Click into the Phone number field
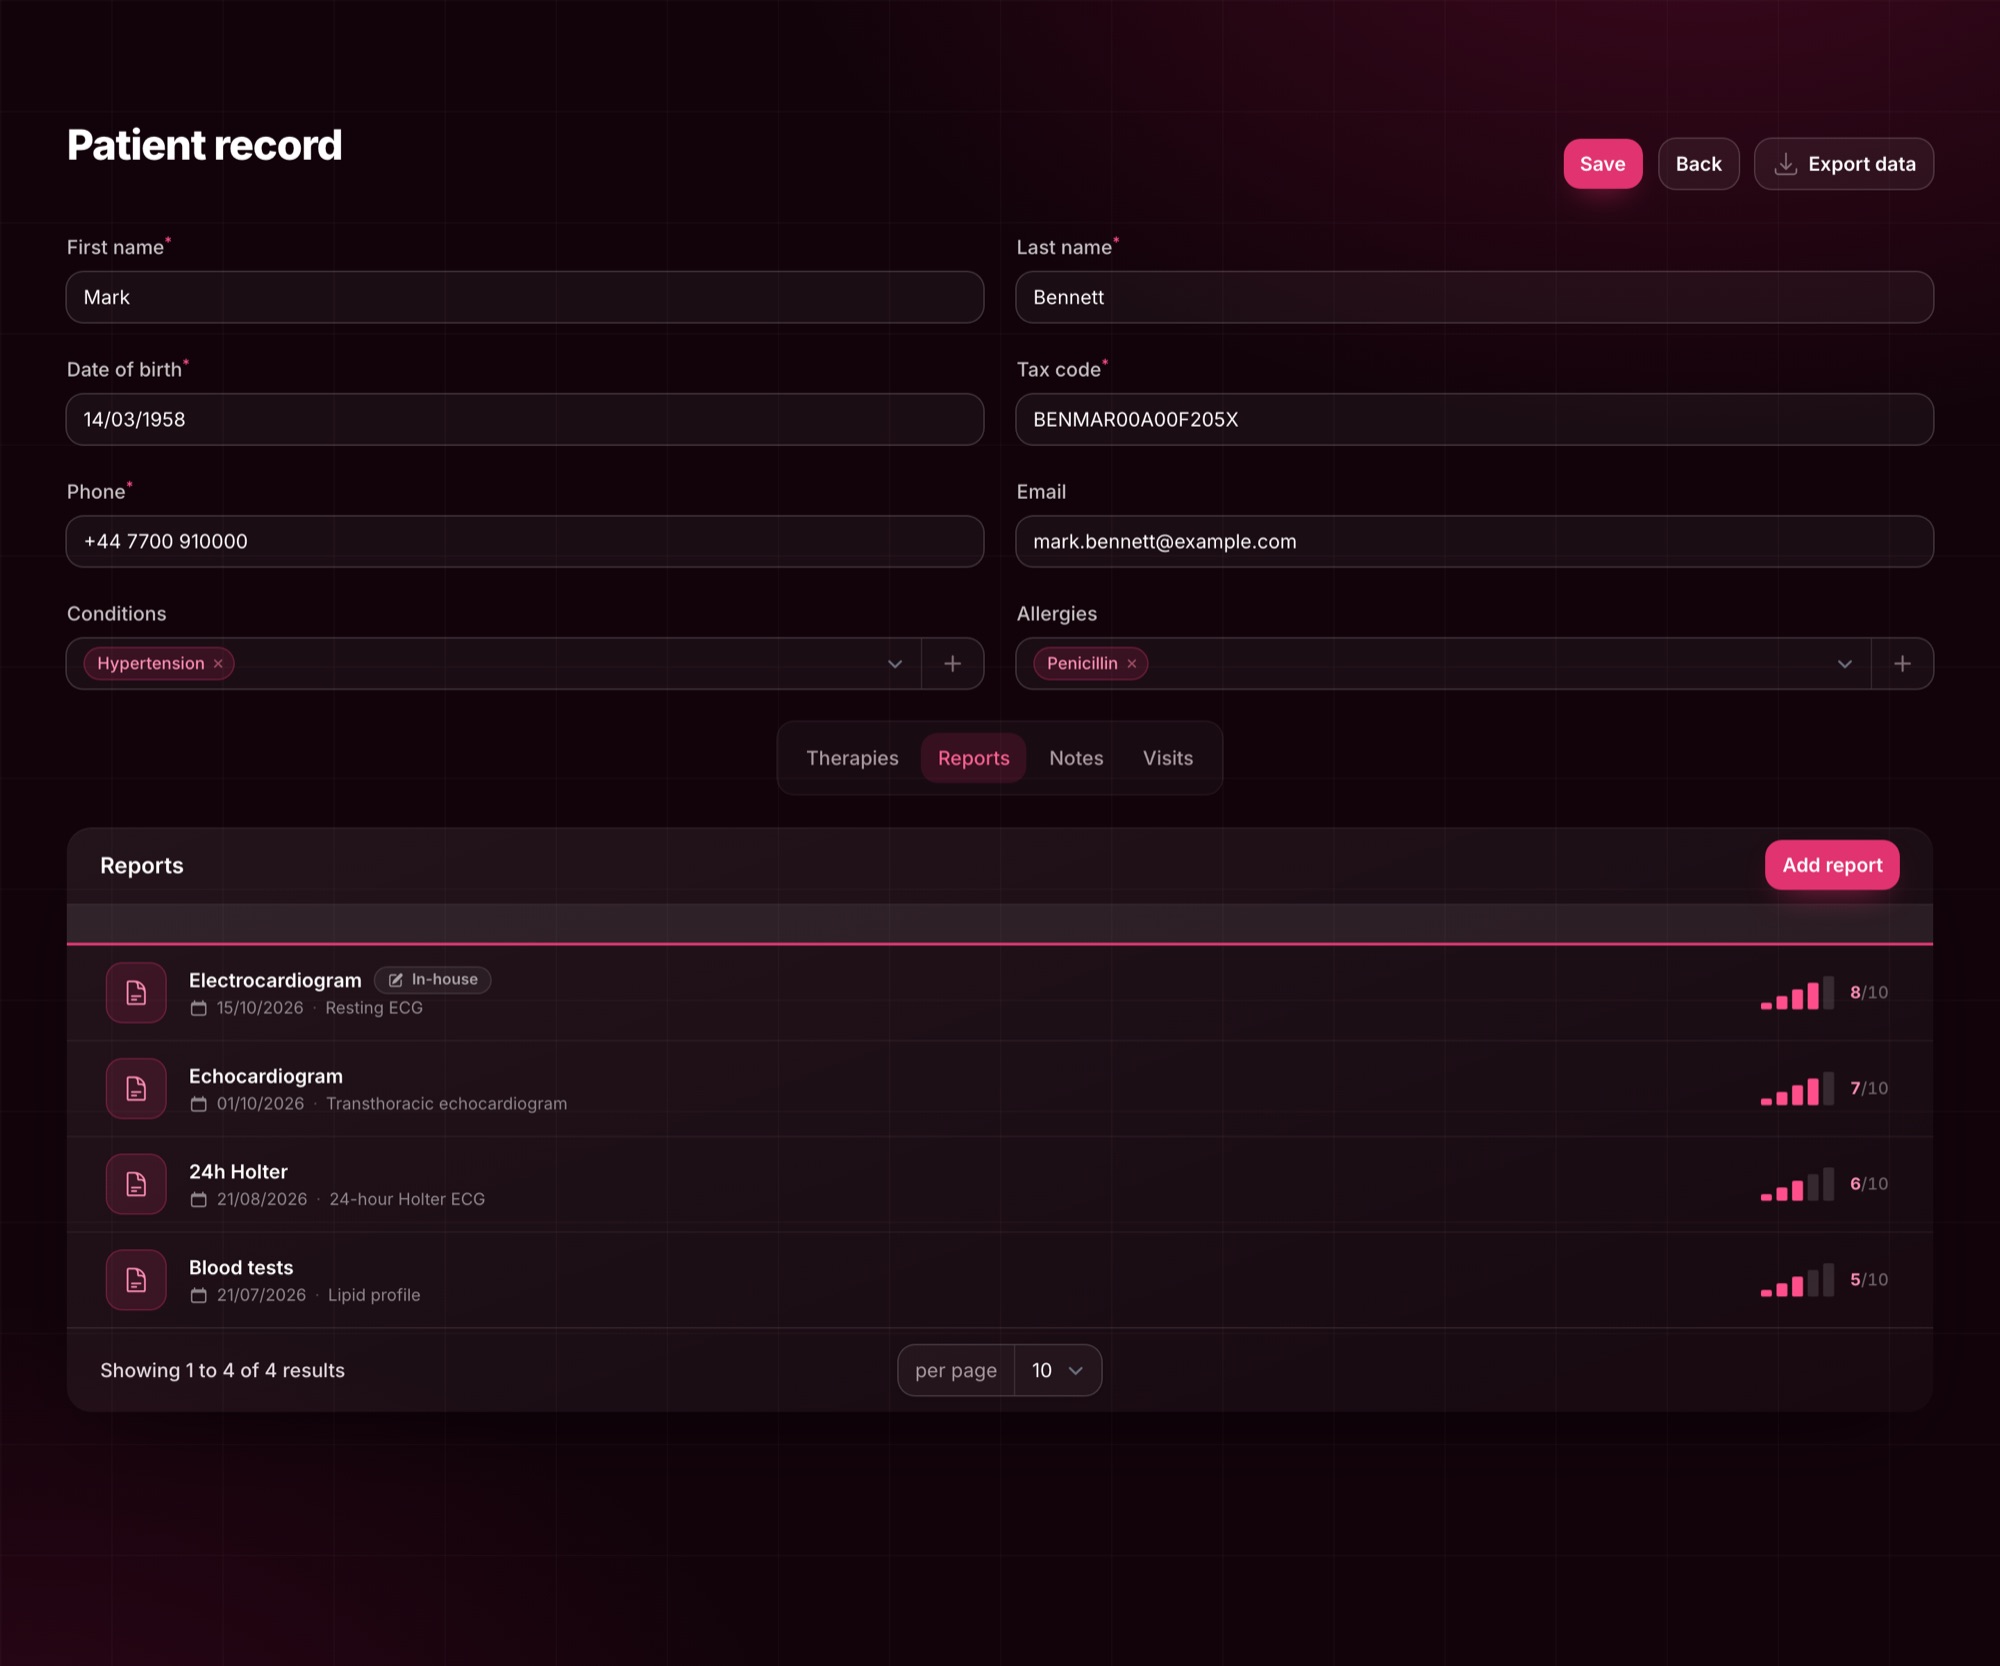Screen dimensions: 2000x1666 point(525,541)
